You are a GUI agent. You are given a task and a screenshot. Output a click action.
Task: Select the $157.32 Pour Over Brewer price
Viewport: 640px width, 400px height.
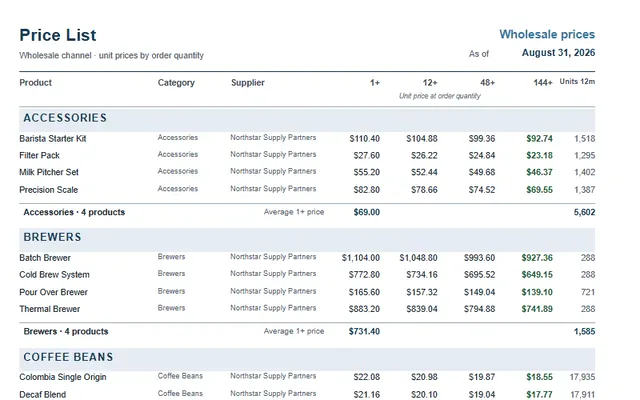(422, 292)
